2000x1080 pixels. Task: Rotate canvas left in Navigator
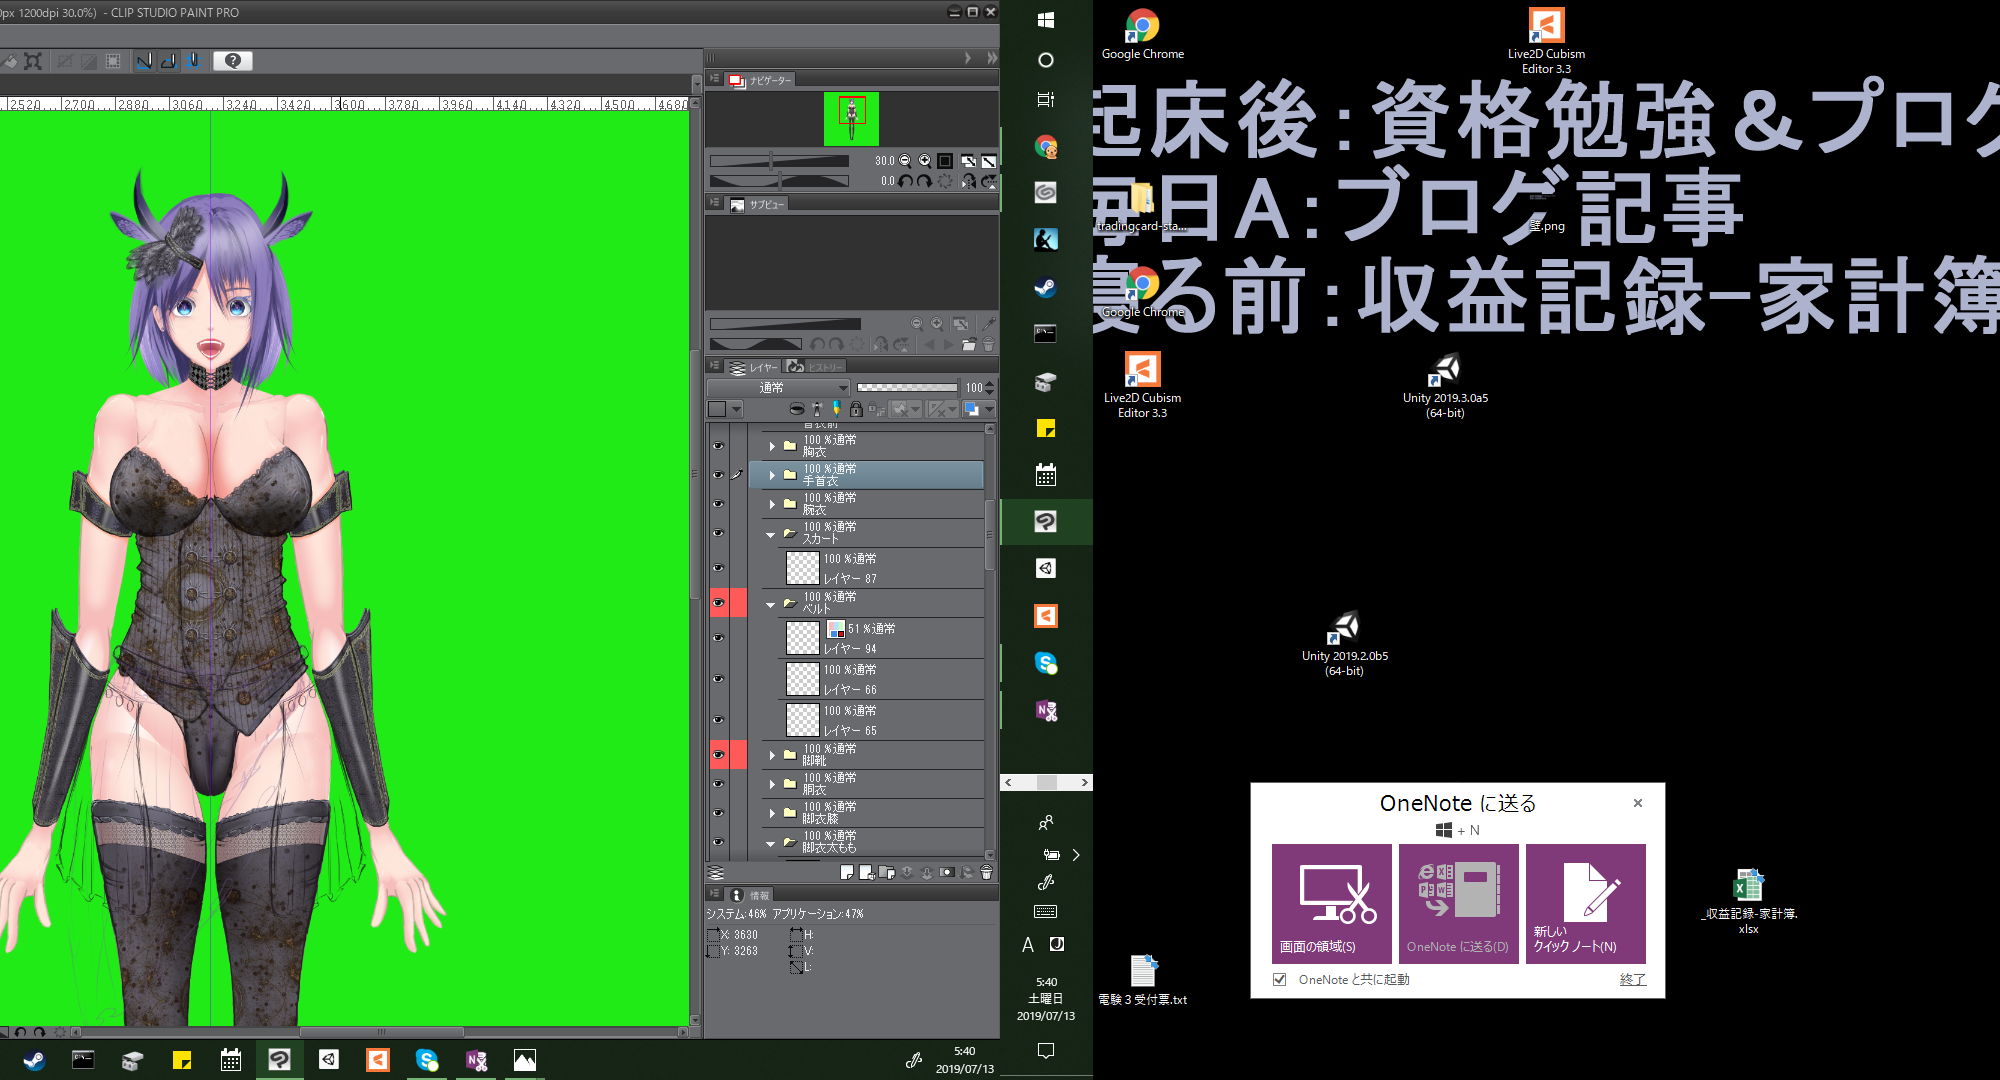coord(905,181)
